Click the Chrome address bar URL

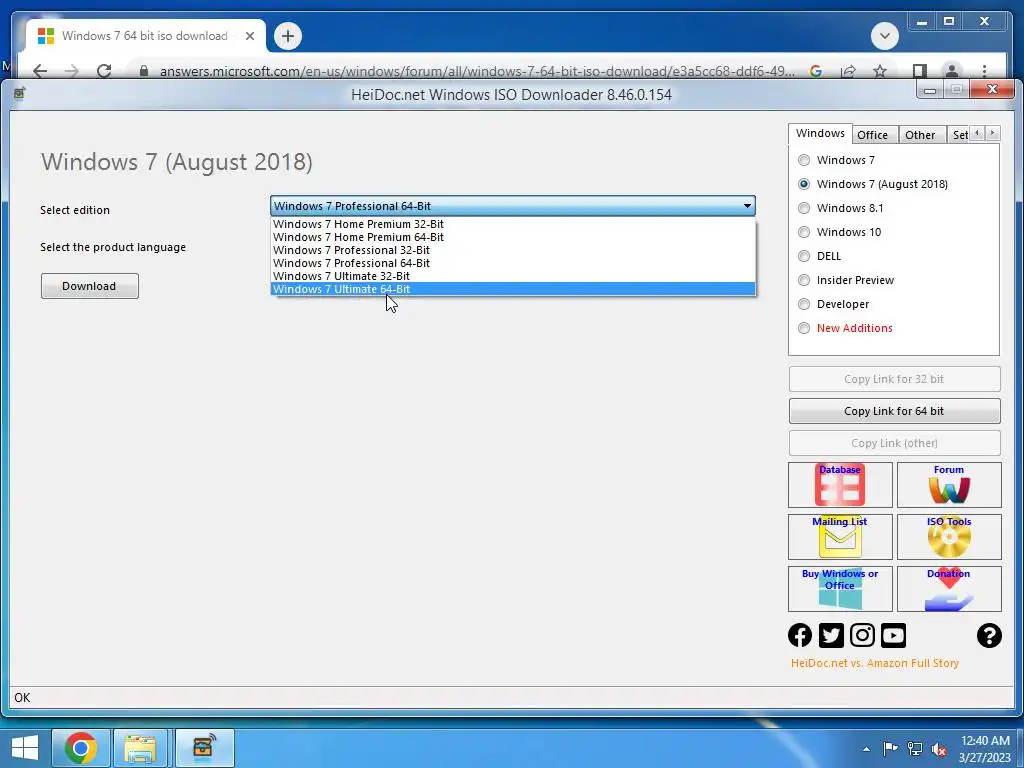[x=477, y=71]
